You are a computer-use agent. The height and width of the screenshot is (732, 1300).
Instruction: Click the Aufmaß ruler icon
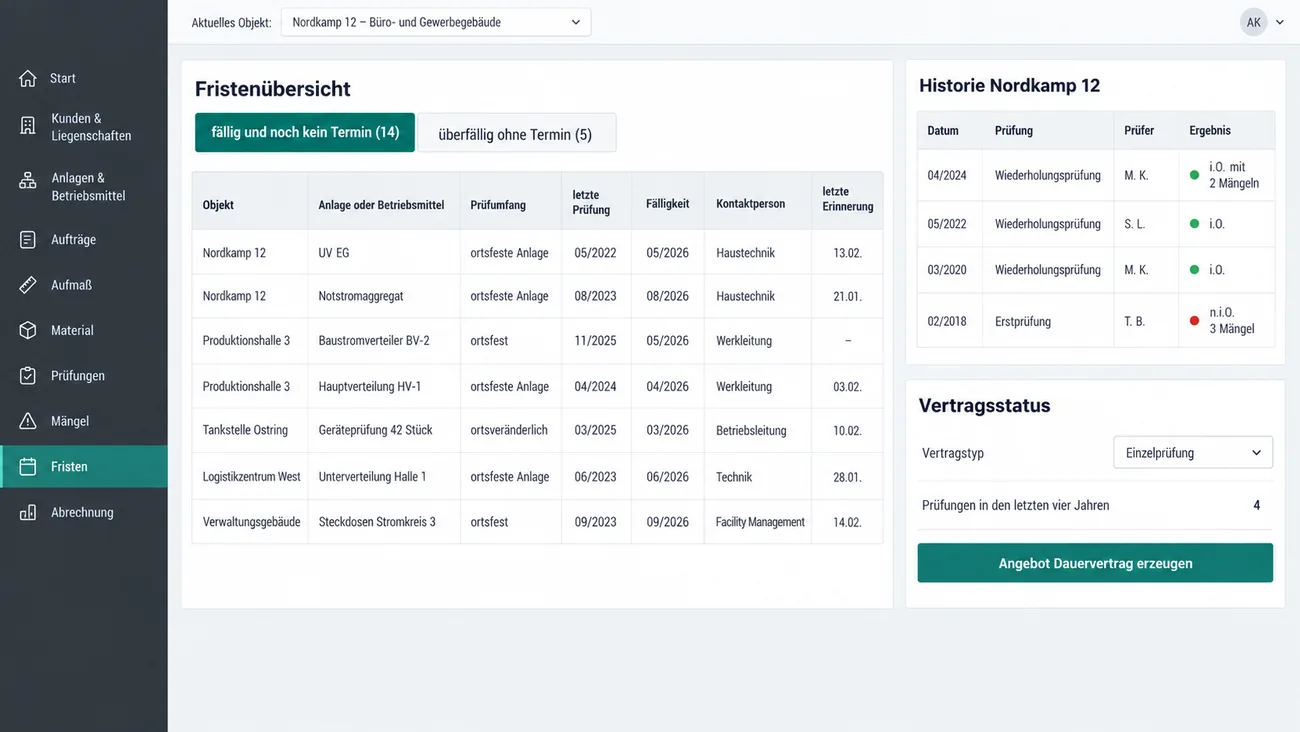[x=28, y=285]
